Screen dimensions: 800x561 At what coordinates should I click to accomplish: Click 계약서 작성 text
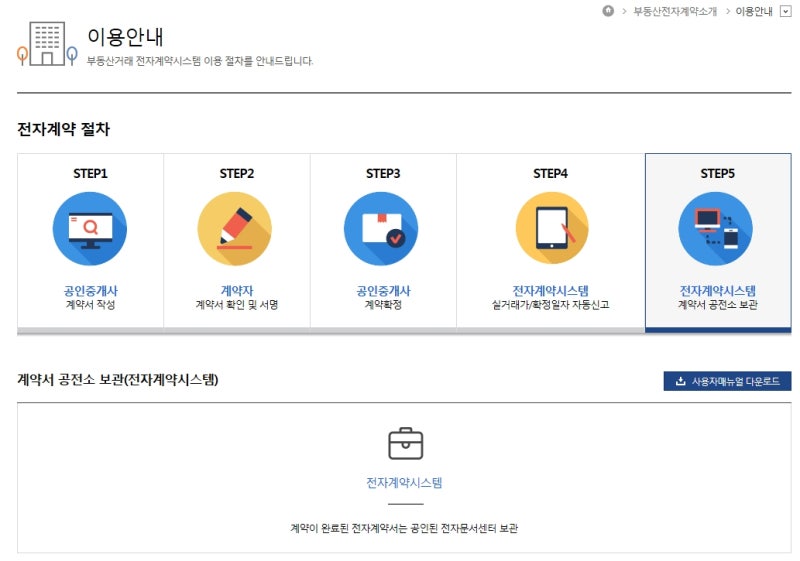(90, 304)
